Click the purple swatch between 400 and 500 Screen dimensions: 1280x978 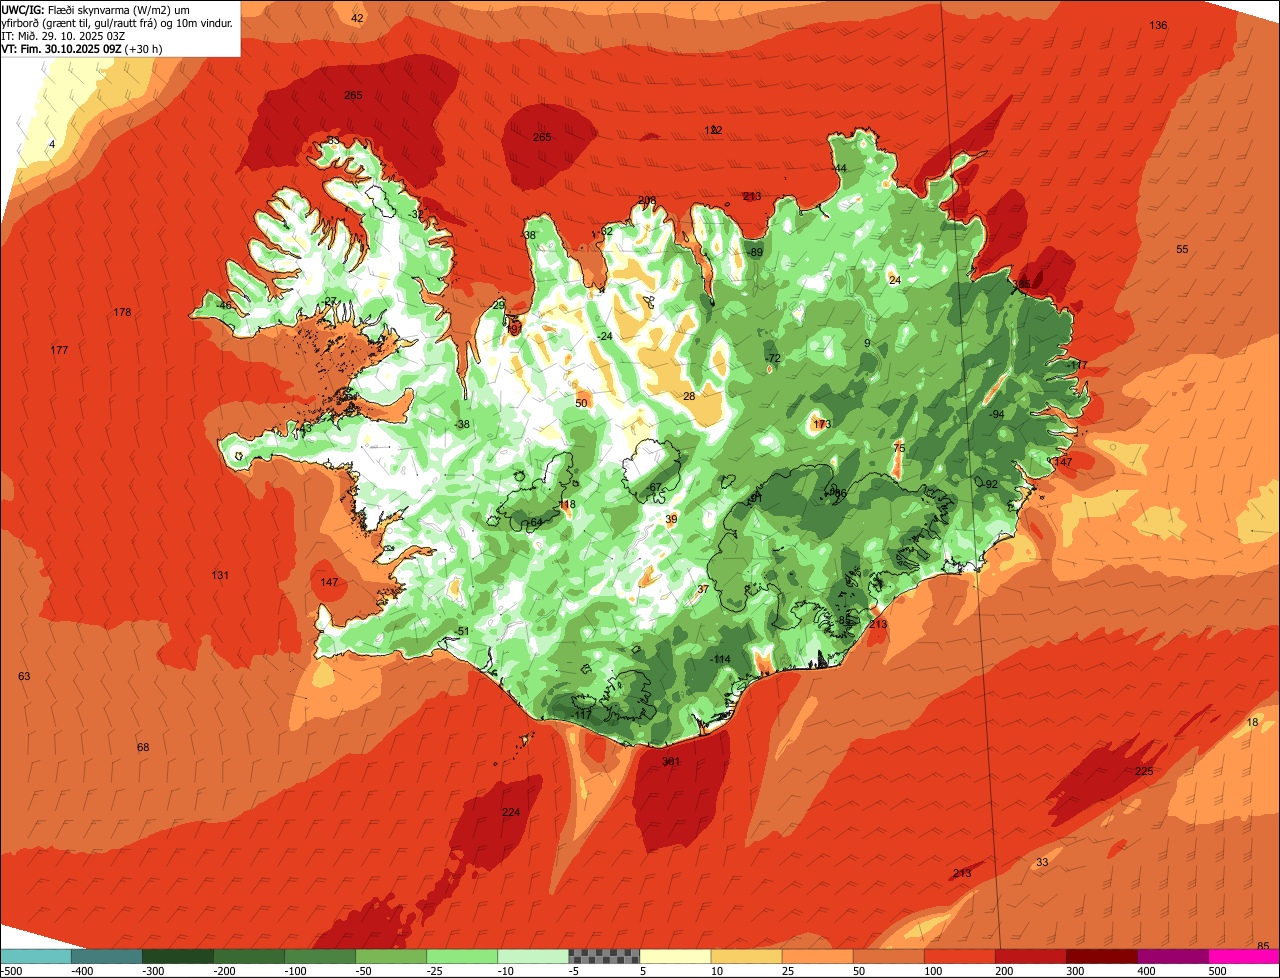(1172, 956)
